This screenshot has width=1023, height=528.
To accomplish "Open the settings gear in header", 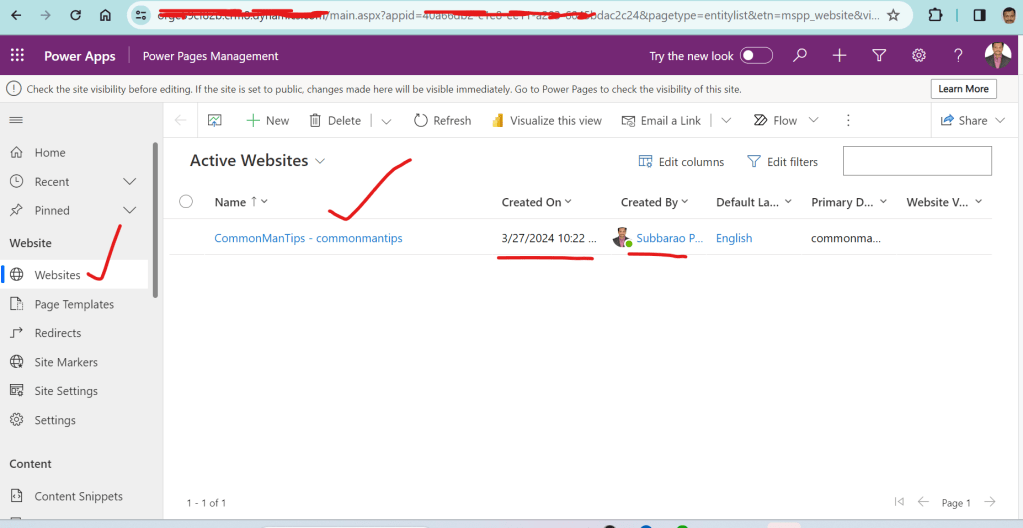I will (918, 56).
